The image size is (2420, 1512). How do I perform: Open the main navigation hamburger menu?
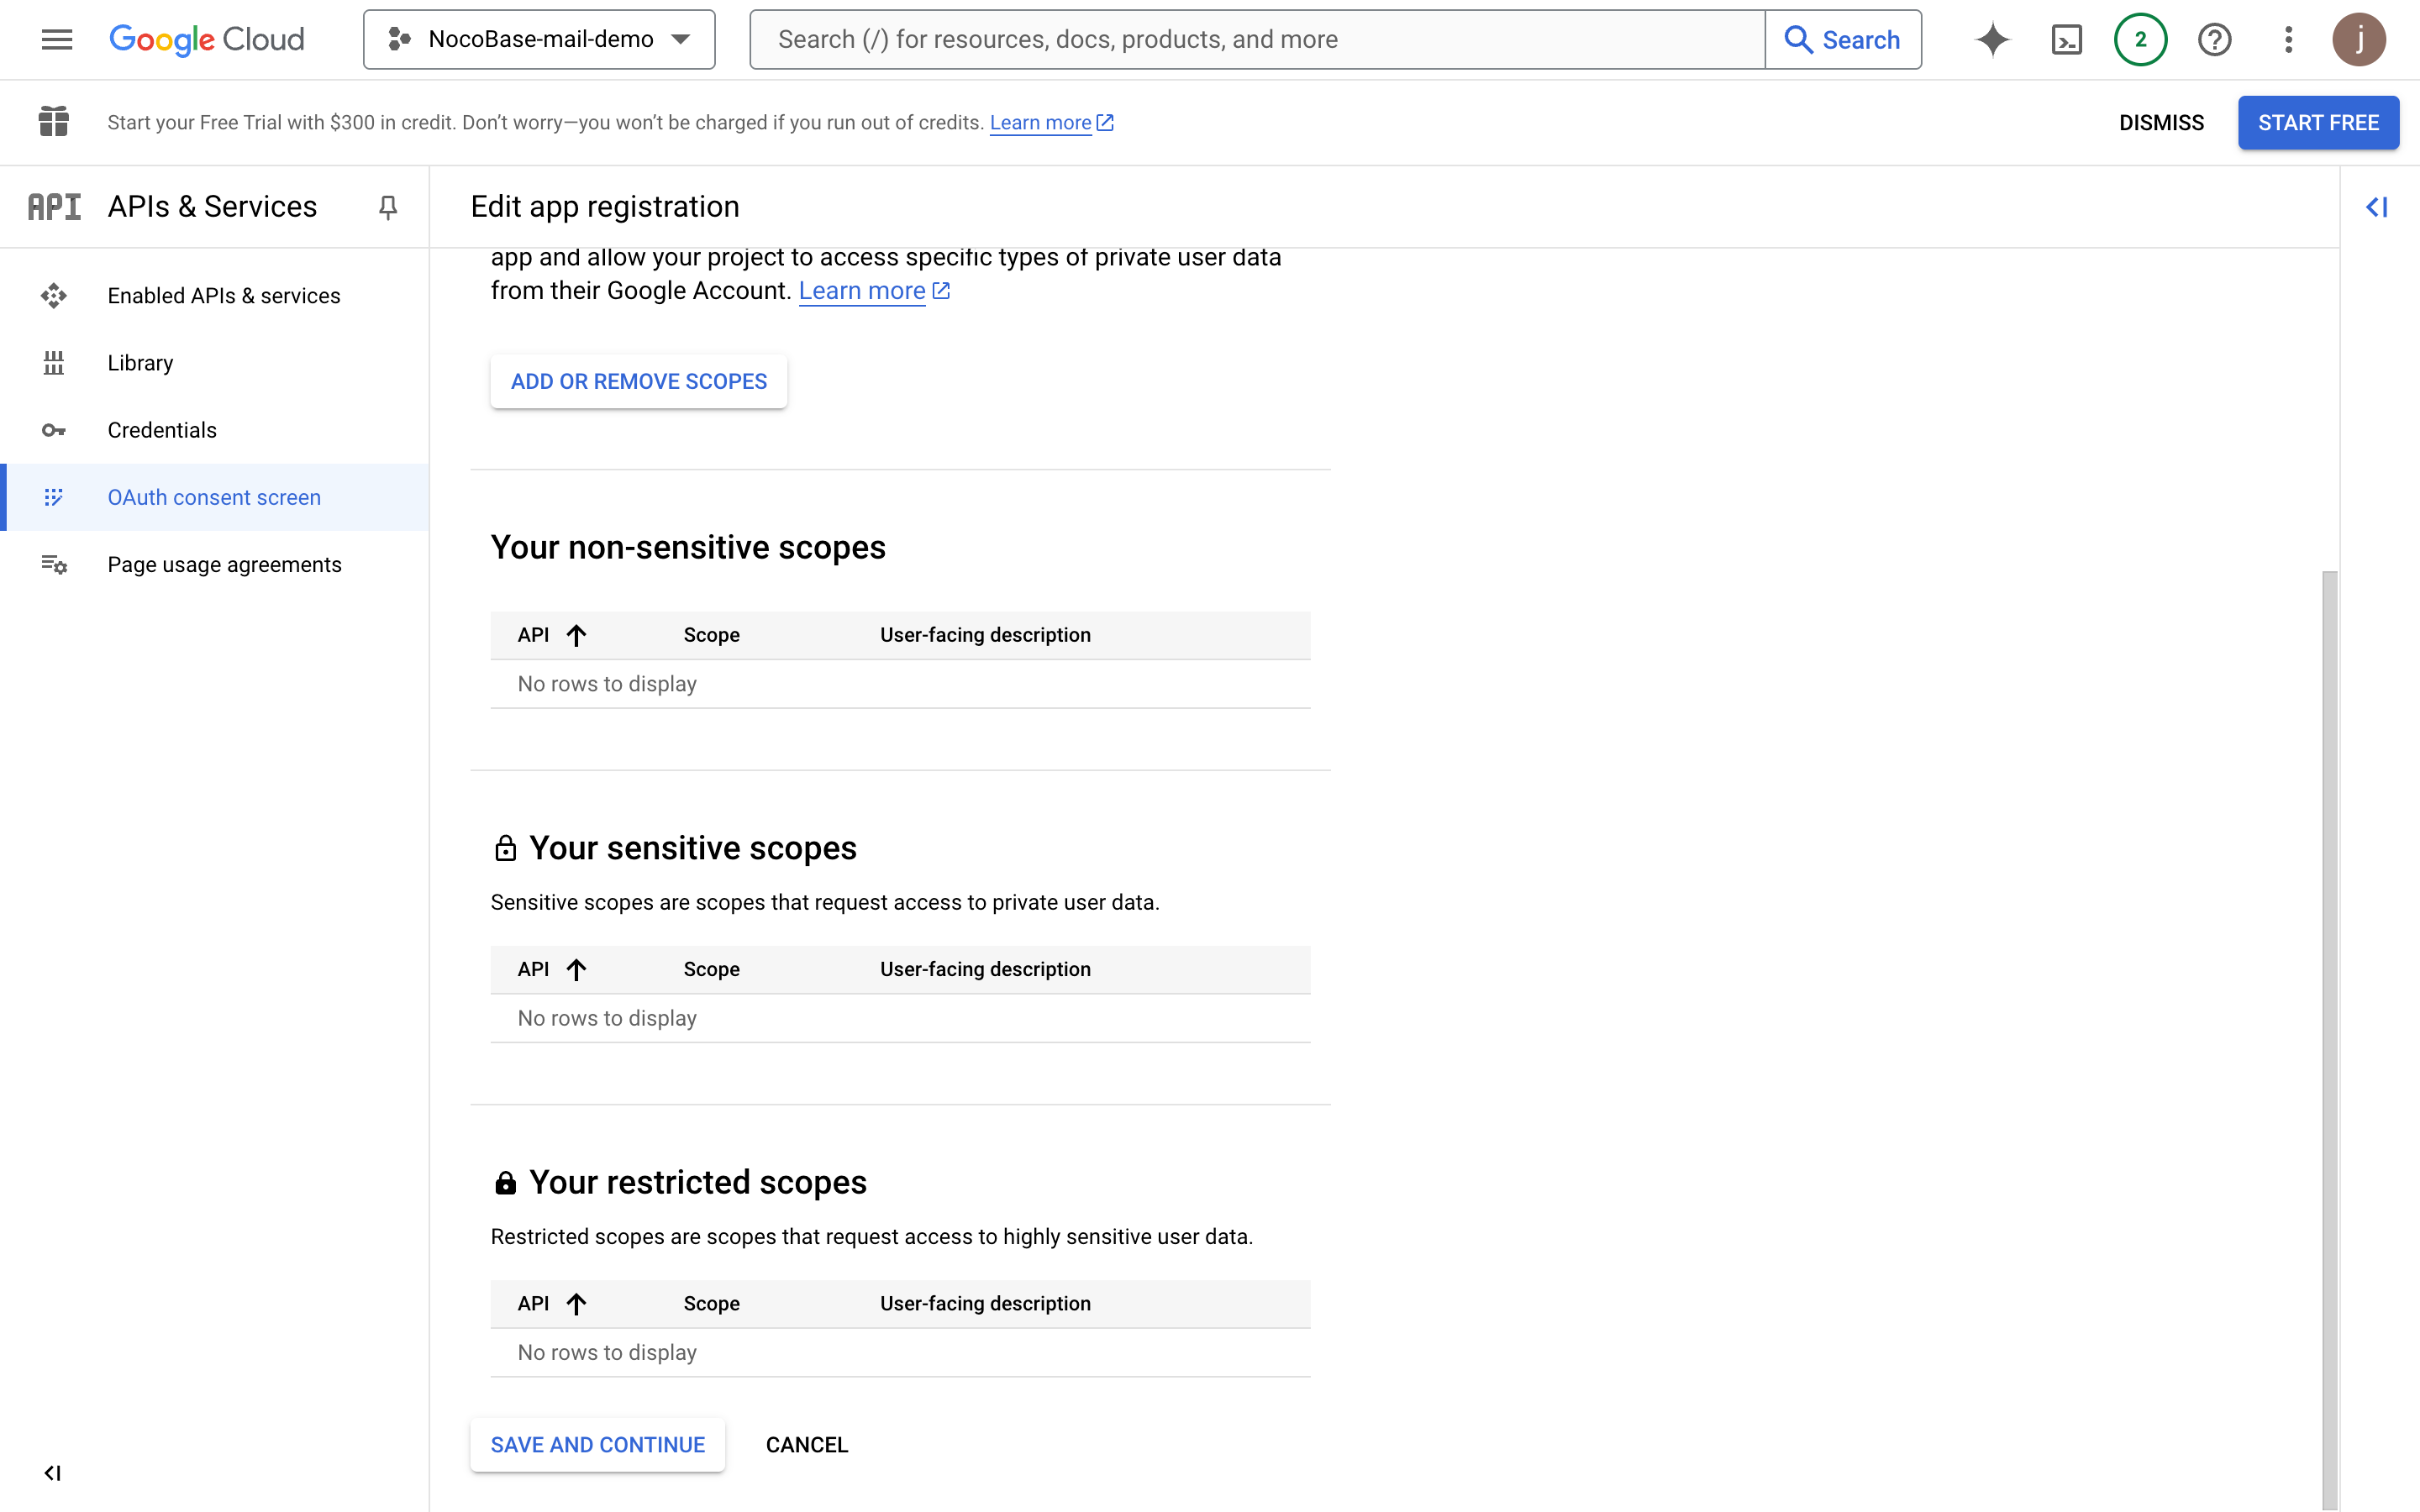57,39
